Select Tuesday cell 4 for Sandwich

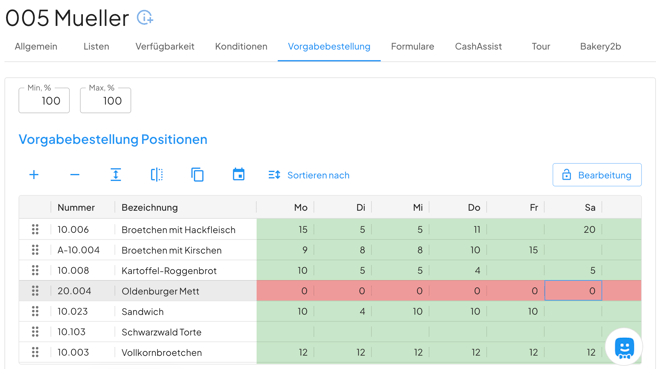coord(343,311)
